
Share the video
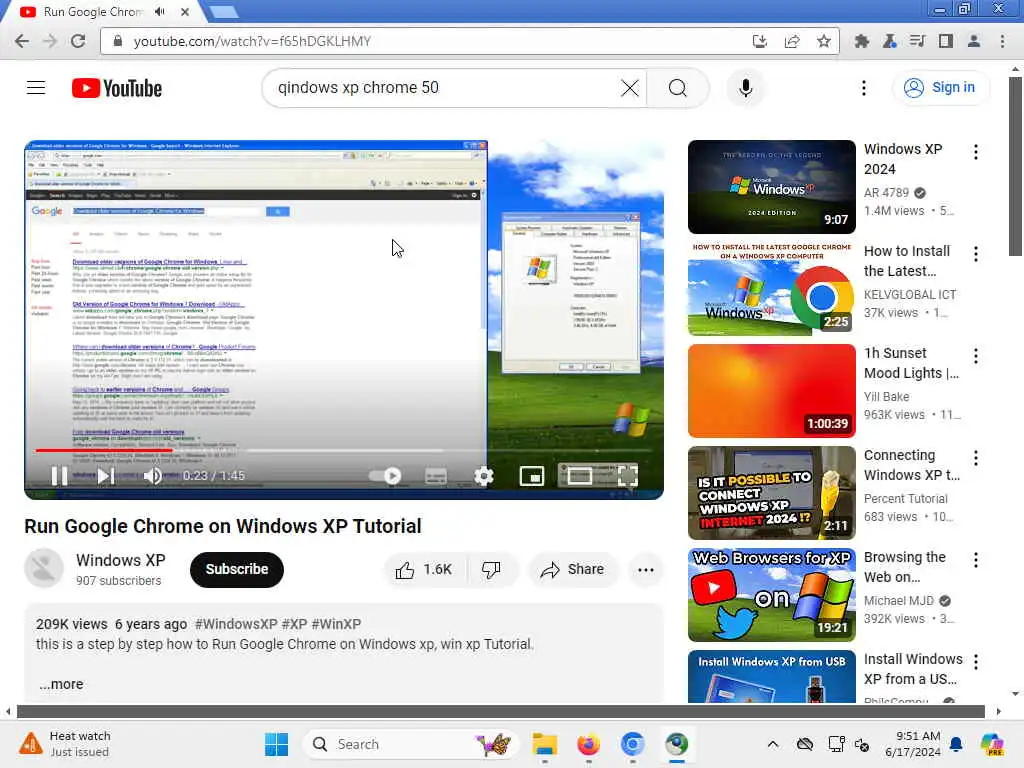tap(573, 569)
